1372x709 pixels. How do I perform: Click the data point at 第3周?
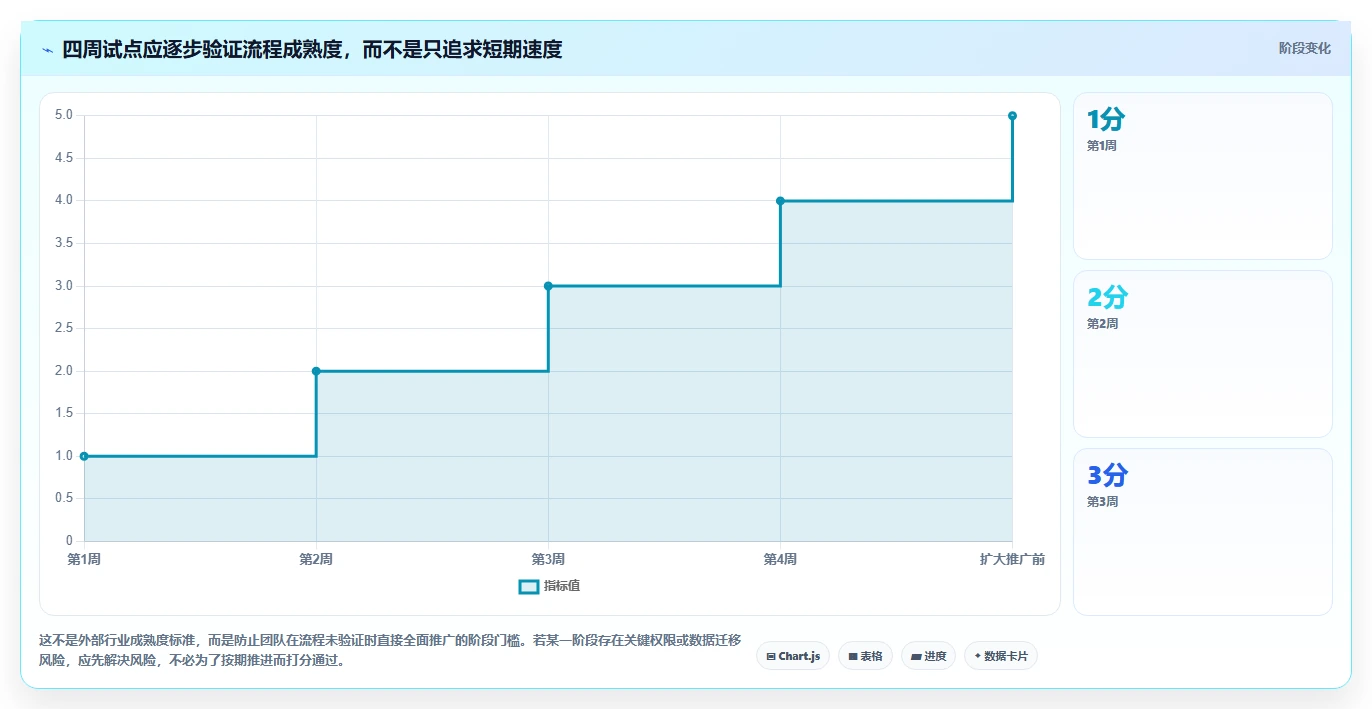coord(548,286)
